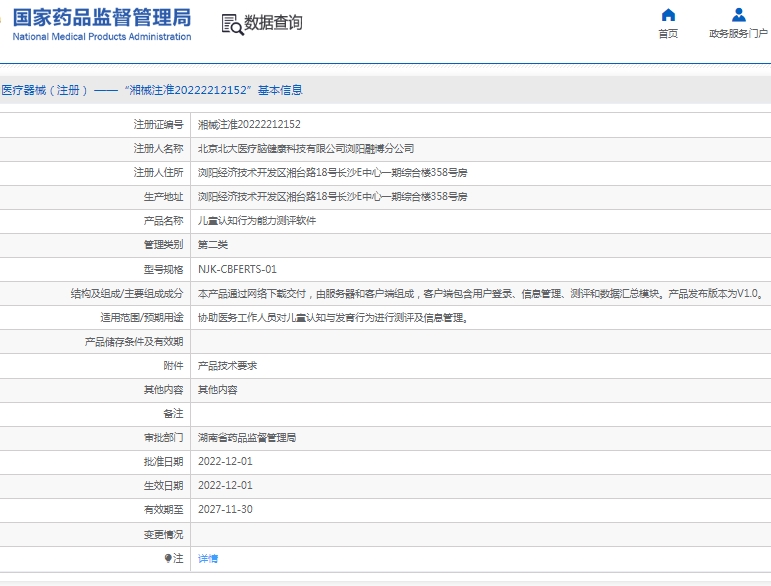Click the 其他内容 value cell
Screen dimensions: 771x586
[x=217, y=390]
